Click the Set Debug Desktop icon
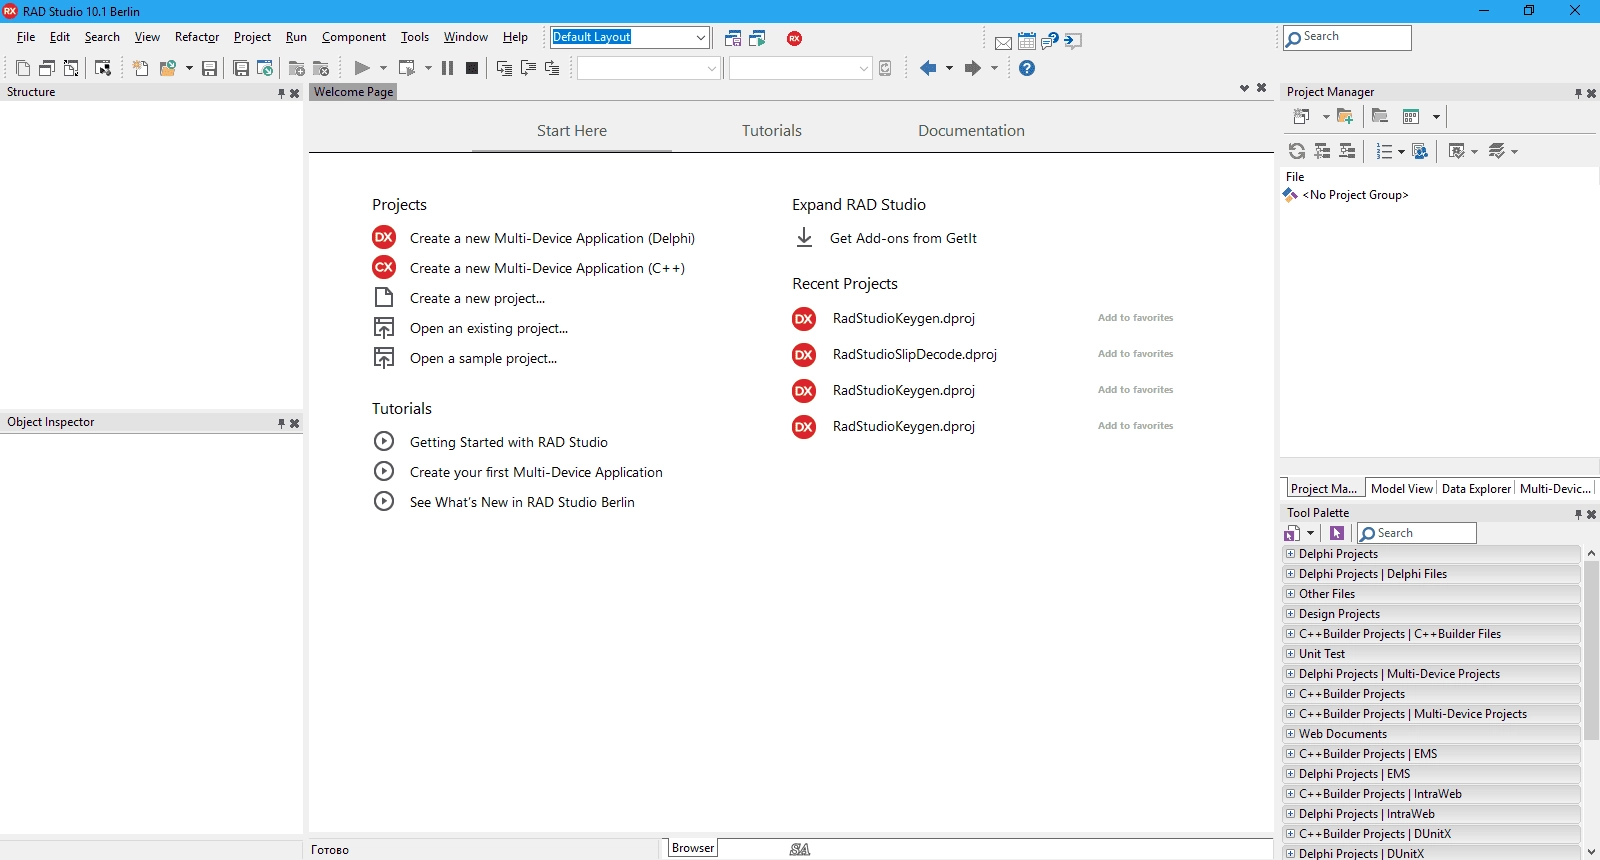The image size is (1600, 860). (757, 38)
